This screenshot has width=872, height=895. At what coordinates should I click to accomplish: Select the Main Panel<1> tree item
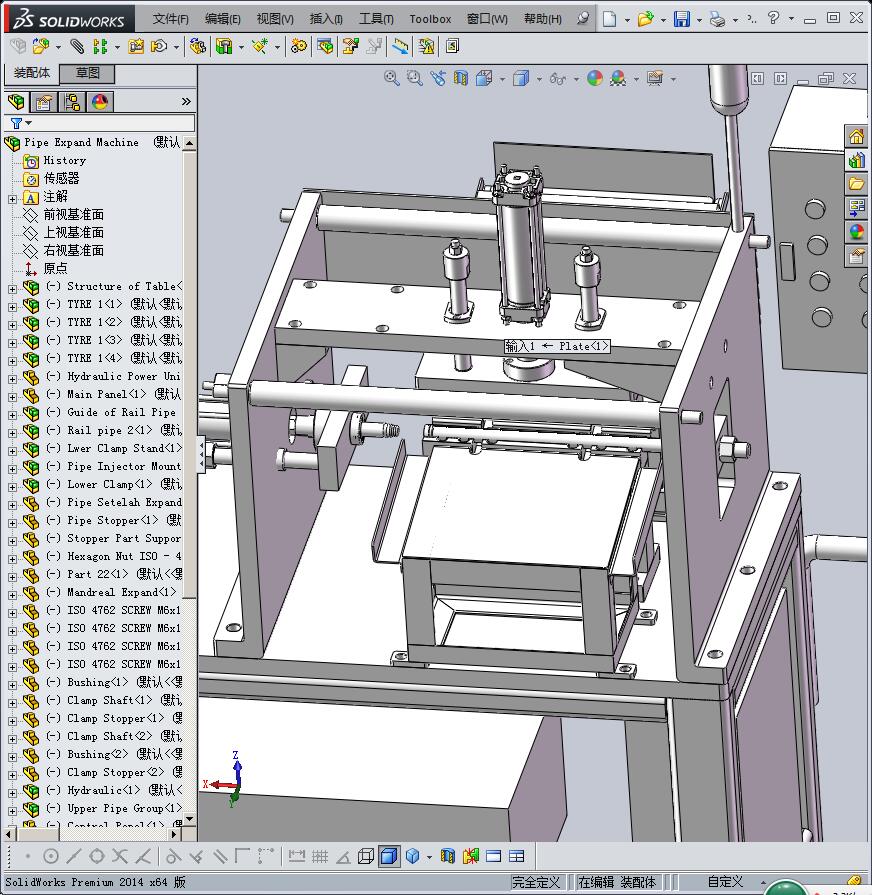pyautogui.click(x=106, y=394)
